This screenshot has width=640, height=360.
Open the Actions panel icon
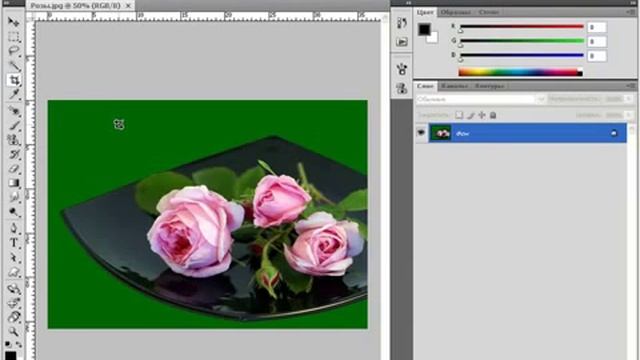402,42
